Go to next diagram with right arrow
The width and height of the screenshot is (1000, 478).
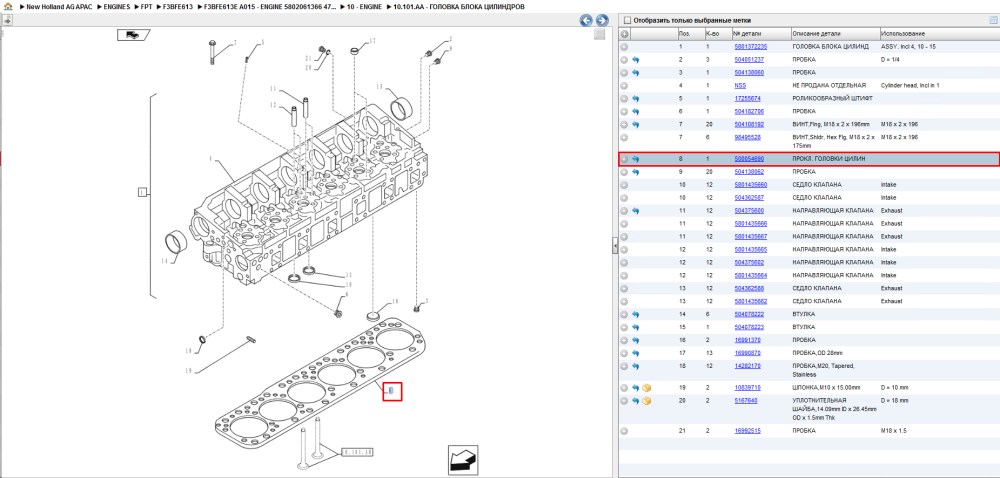point(601,20)
